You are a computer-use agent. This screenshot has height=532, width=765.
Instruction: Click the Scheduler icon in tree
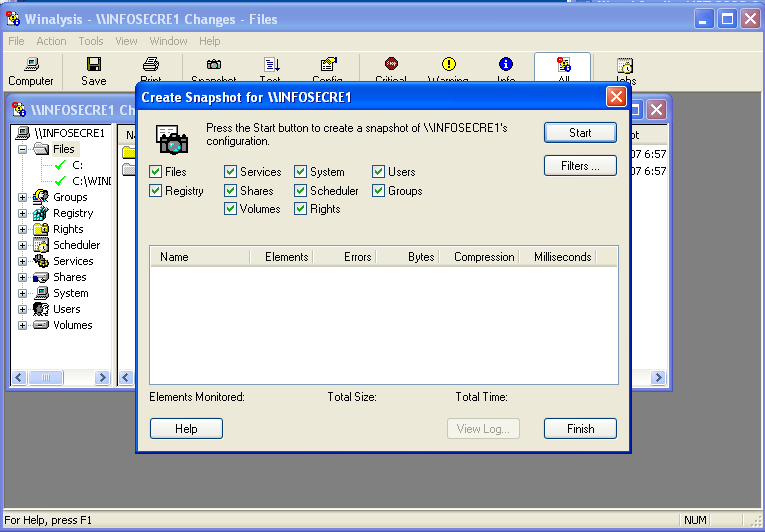tap(40, 245)
